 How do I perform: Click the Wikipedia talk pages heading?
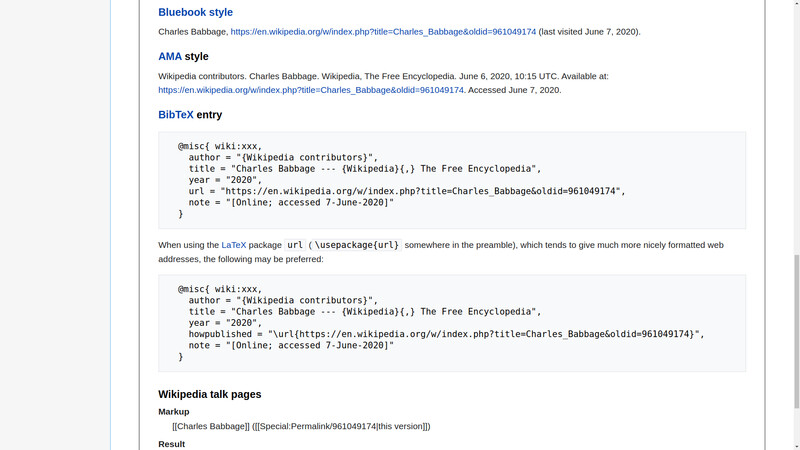coord(209,395)
